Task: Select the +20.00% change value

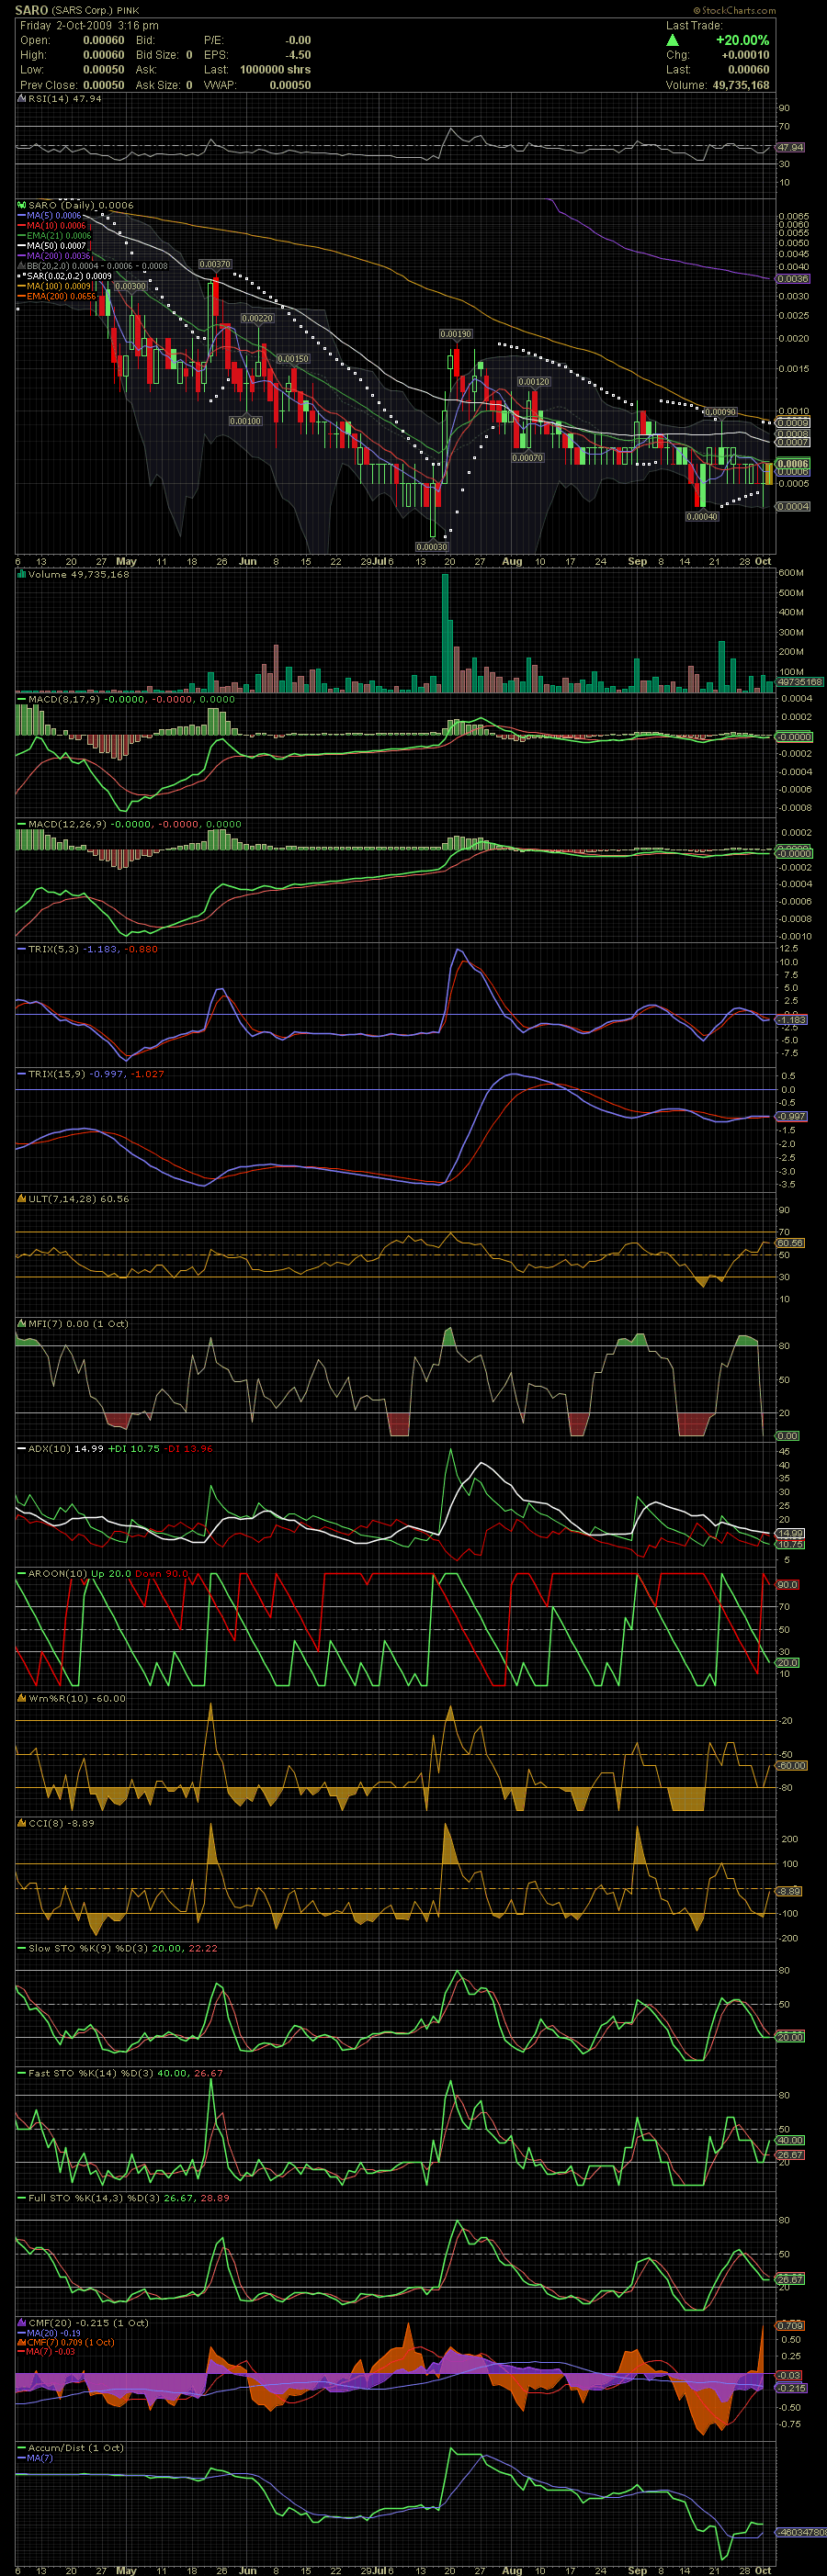Action: pos(742,40)
